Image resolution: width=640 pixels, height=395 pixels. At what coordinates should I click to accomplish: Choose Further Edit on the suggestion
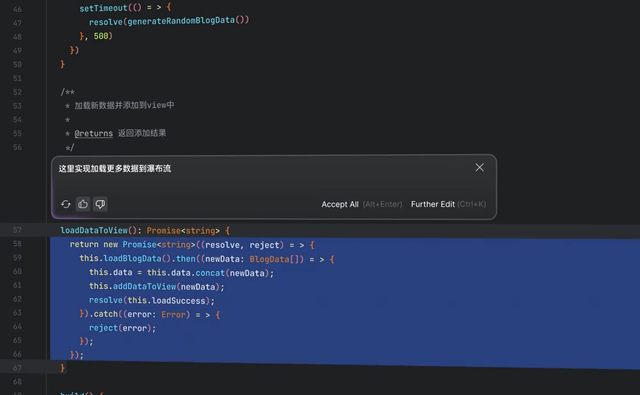click(433, 204)
